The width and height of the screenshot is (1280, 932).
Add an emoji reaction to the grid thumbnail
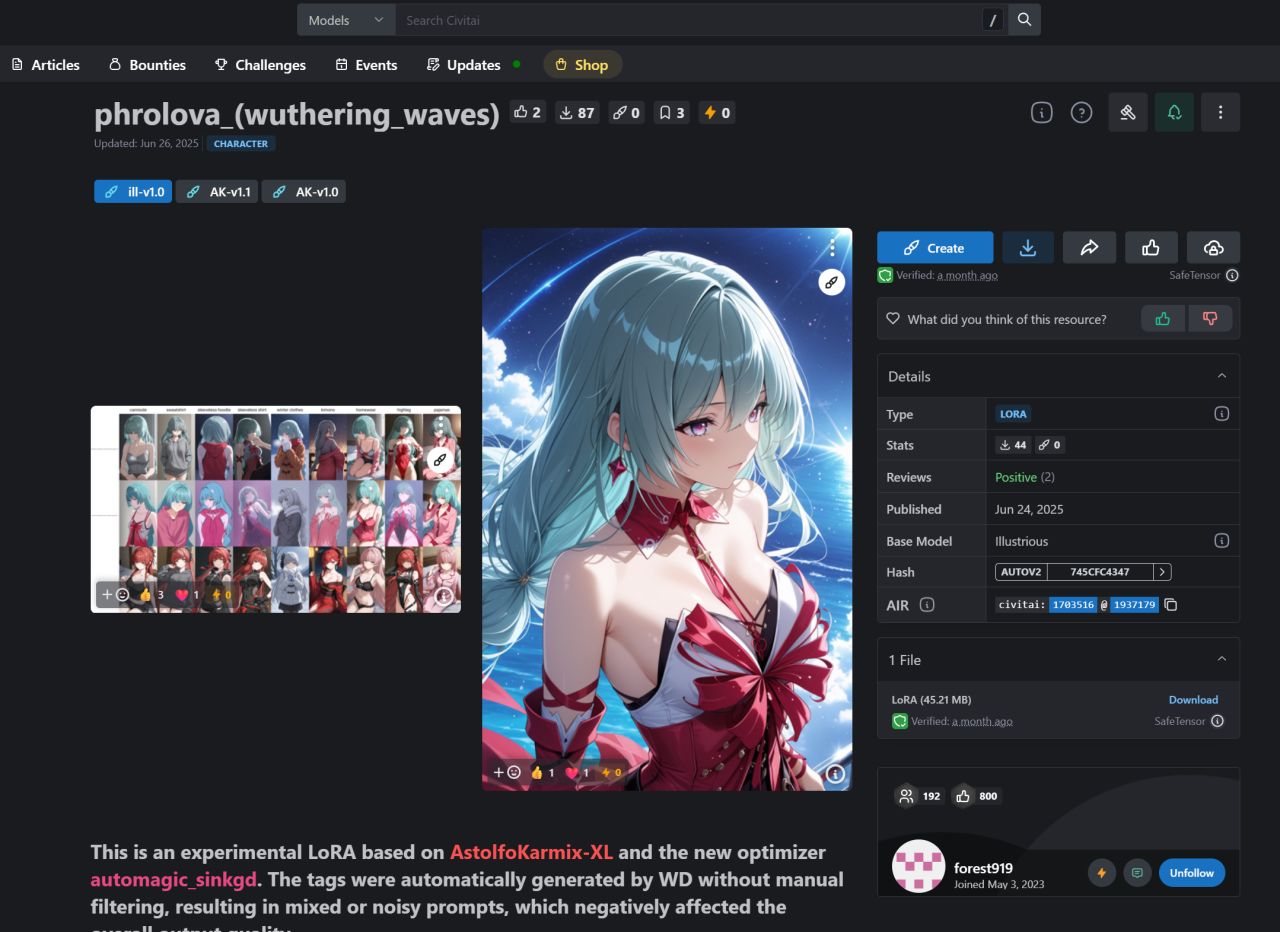tap(114, 594)
